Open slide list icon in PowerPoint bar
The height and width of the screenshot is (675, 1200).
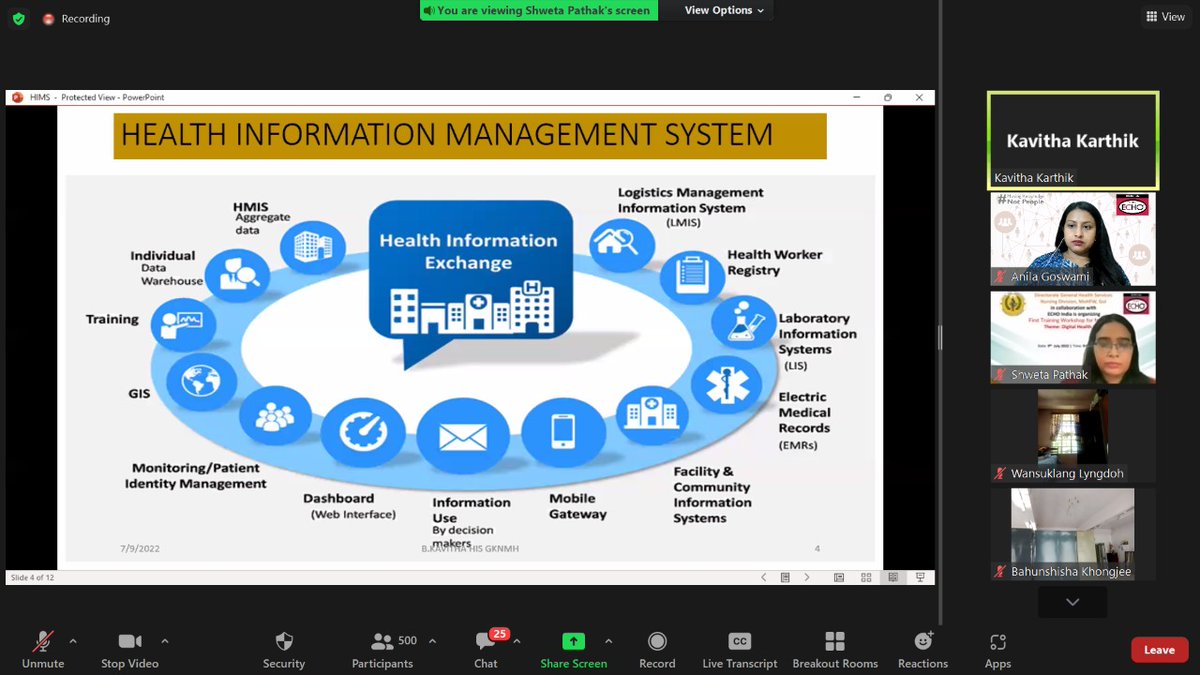click(785, 577)
